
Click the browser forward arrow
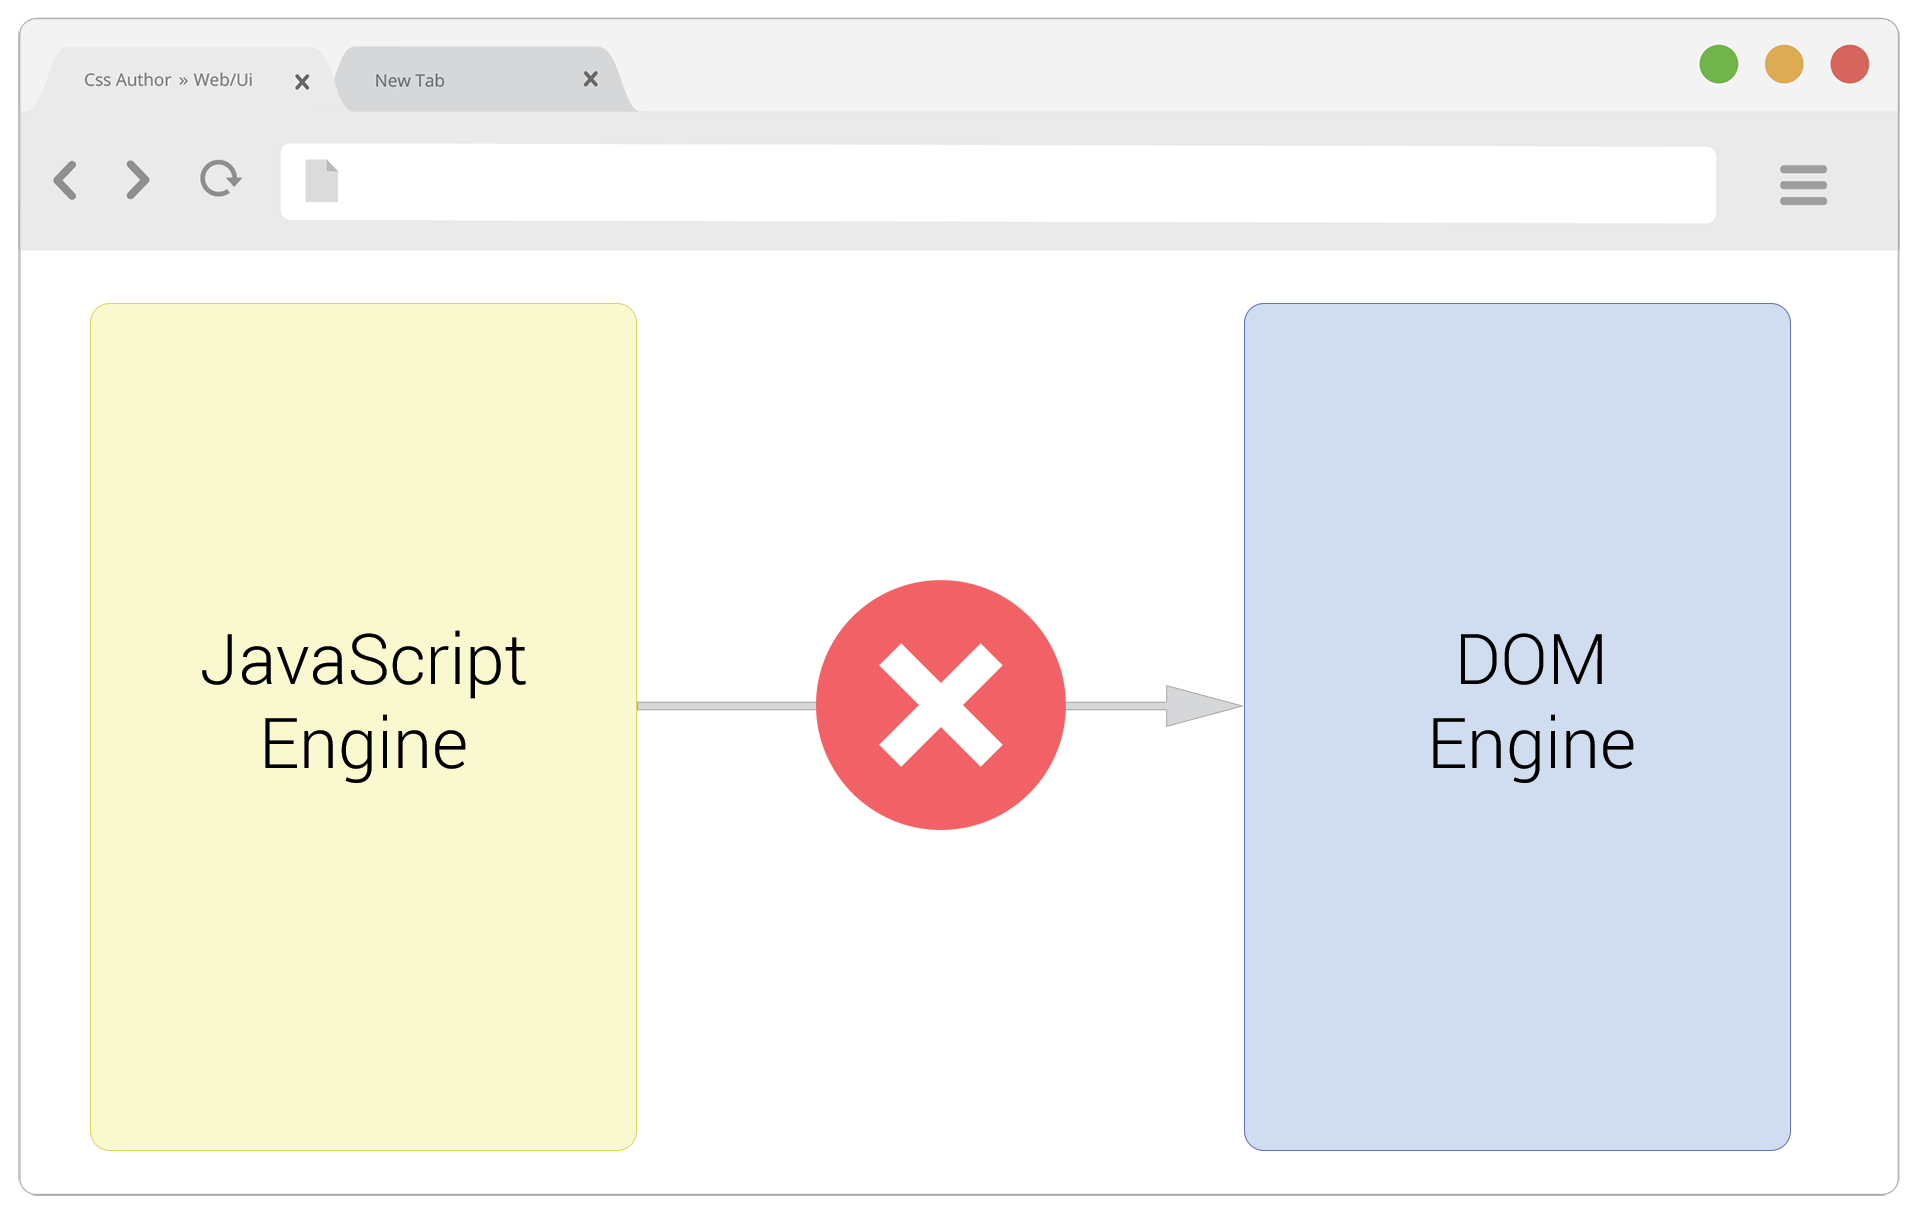coord(138,180)
